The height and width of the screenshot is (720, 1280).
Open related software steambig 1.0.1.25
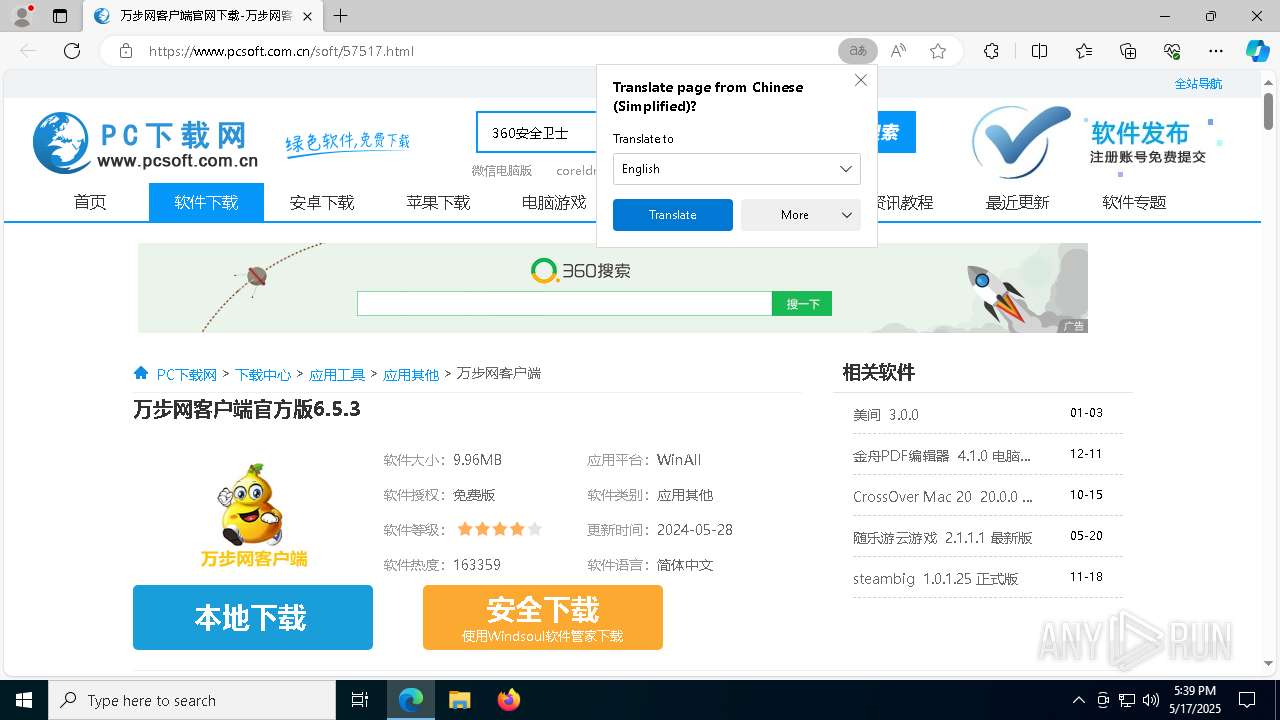click(936, 578)
